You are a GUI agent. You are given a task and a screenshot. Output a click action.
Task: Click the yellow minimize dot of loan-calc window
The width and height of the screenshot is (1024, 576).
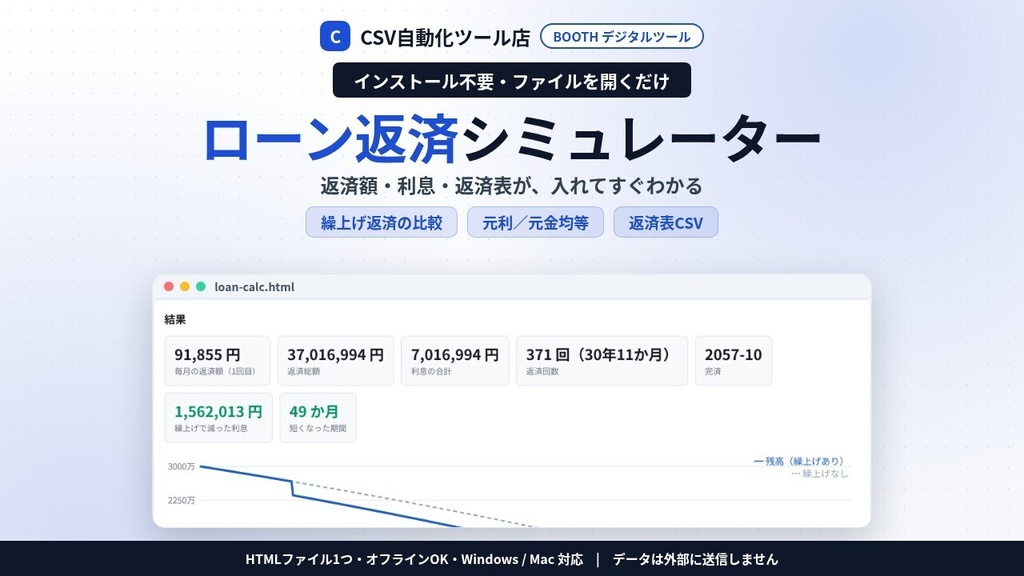[185, 286]
